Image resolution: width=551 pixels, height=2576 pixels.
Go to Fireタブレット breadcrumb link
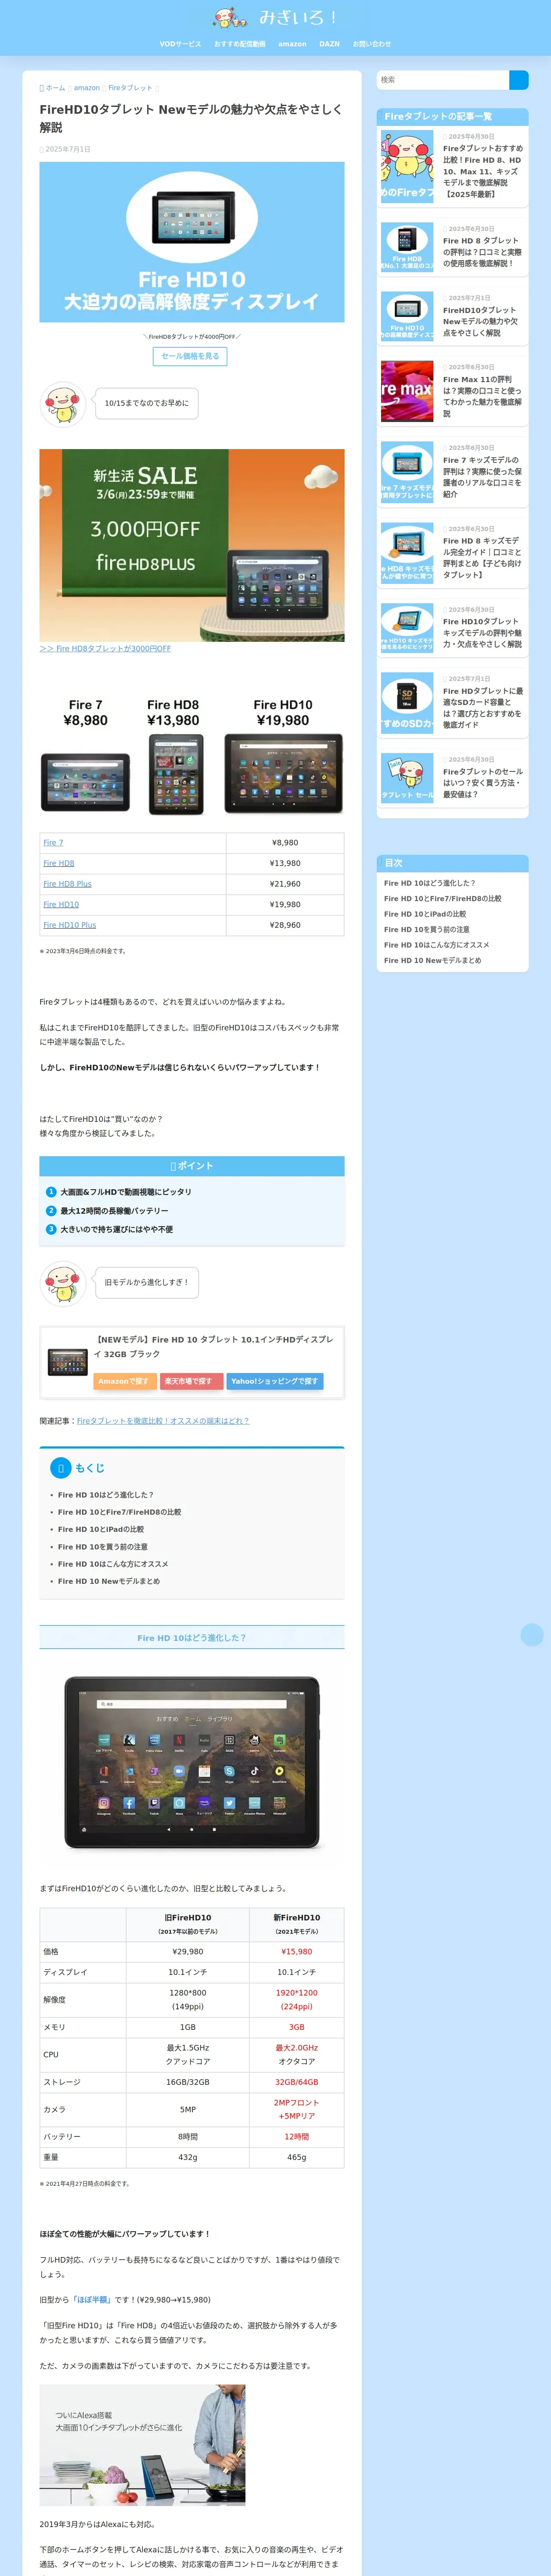click(130, 88)
